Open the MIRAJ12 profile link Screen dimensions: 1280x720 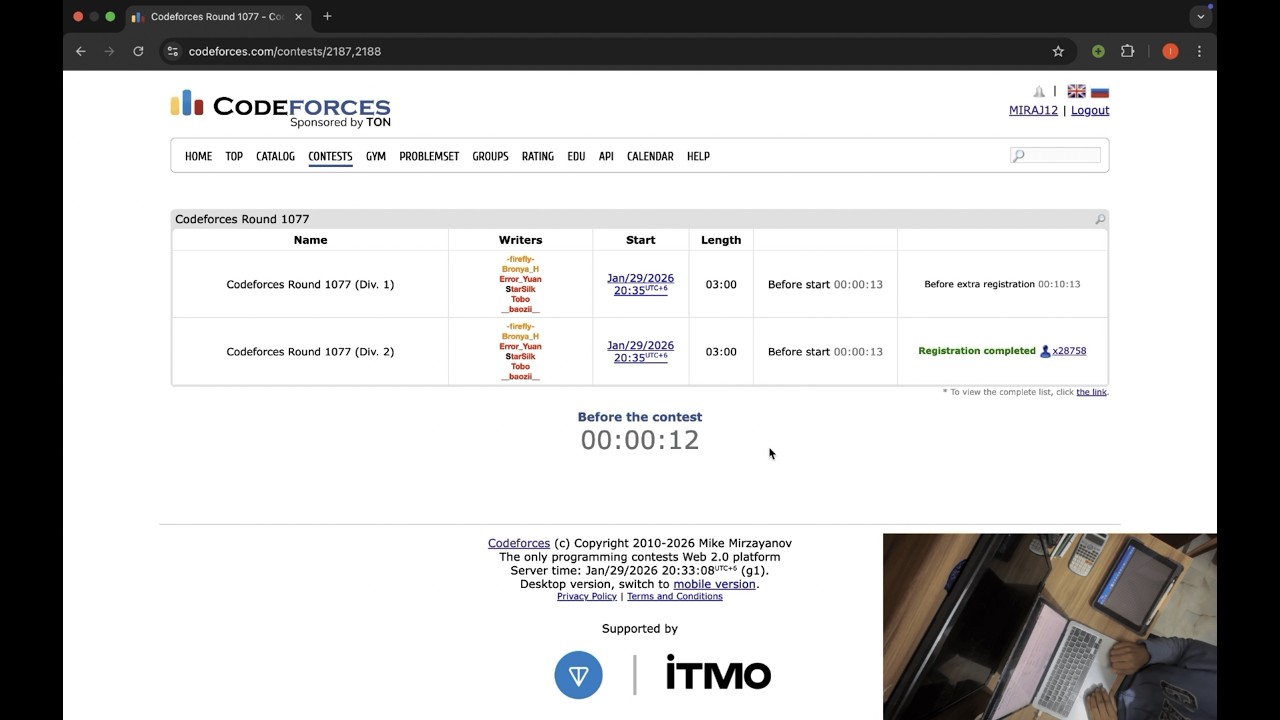[x=1033, y=110]
